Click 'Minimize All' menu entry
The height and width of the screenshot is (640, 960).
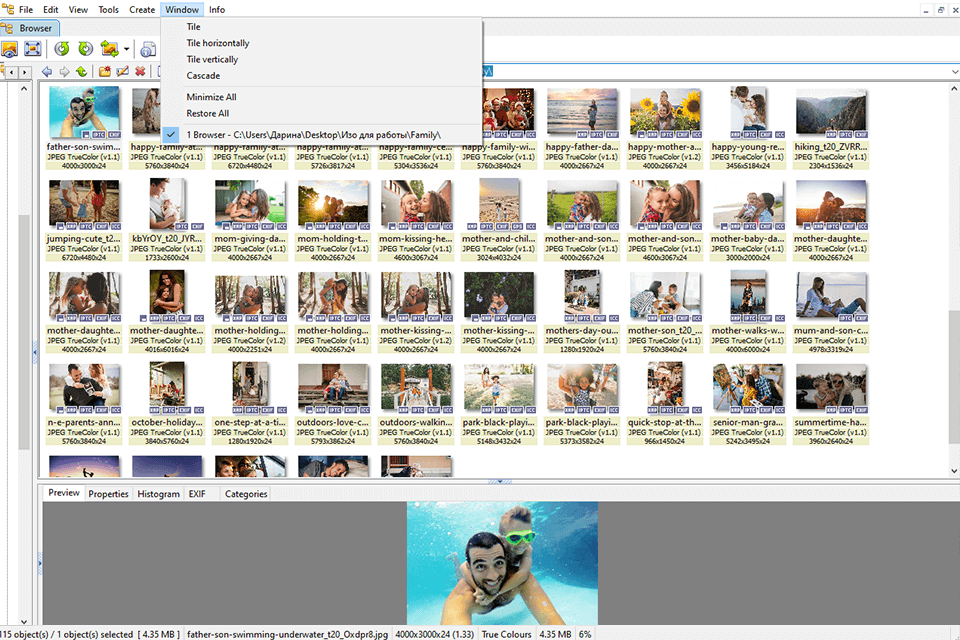[211, 97]
